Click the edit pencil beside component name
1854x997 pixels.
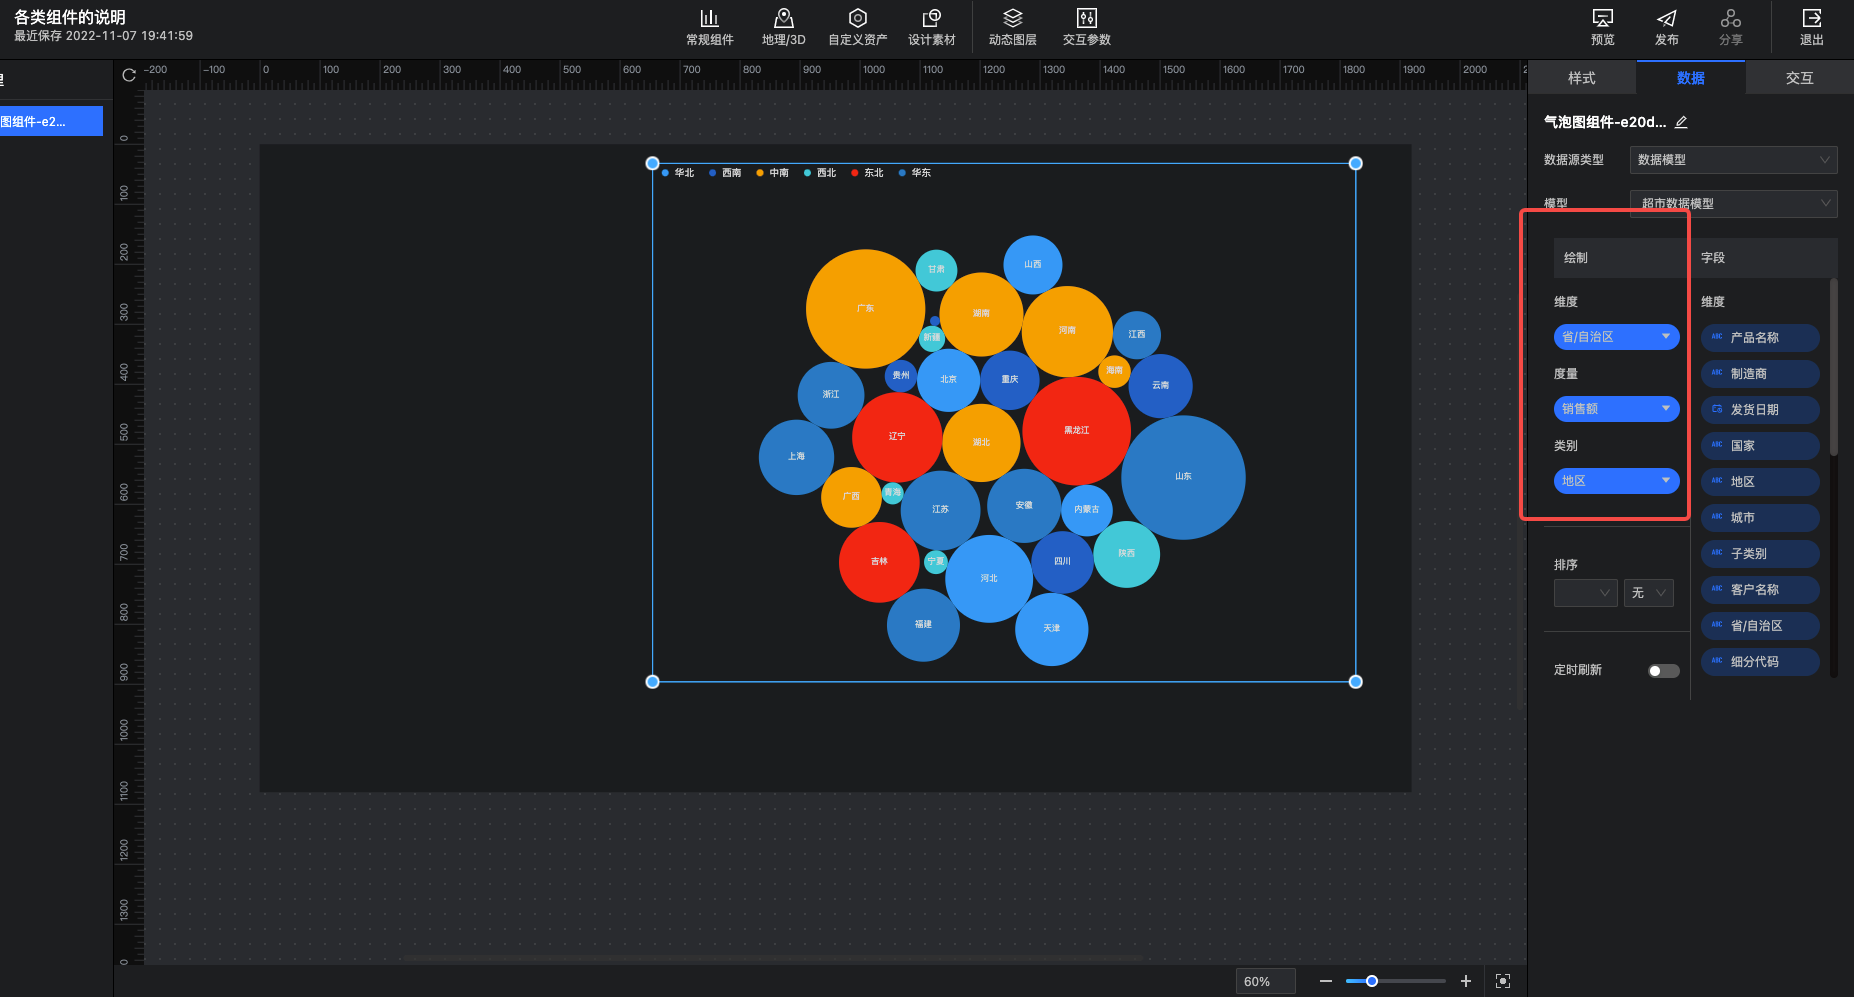click(1681, 122)
